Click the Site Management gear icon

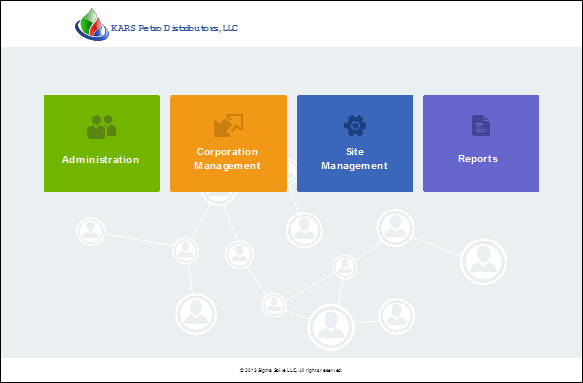click(355, 126)
